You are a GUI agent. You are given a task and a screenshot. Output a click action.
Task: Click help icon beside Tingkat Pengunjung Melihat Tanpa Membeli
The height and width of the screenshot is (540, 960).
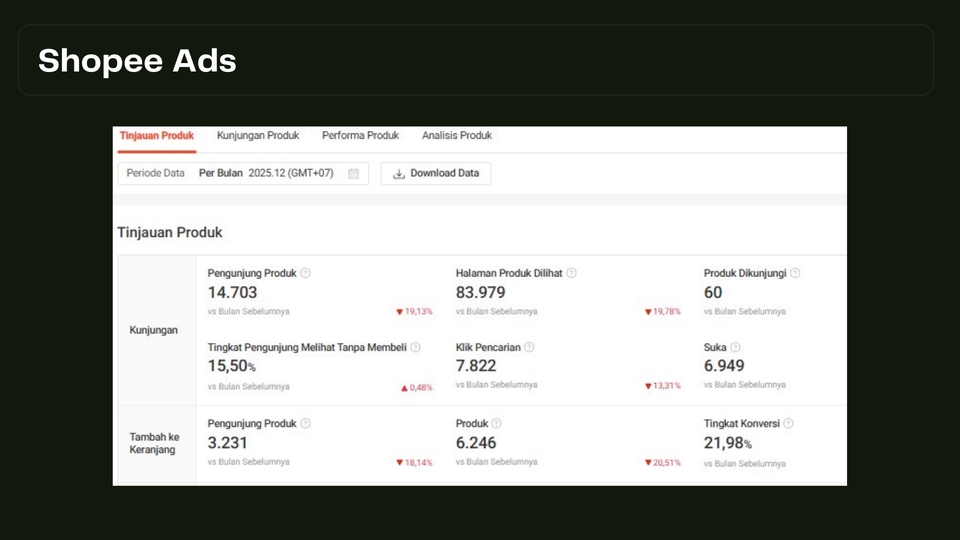415,347
